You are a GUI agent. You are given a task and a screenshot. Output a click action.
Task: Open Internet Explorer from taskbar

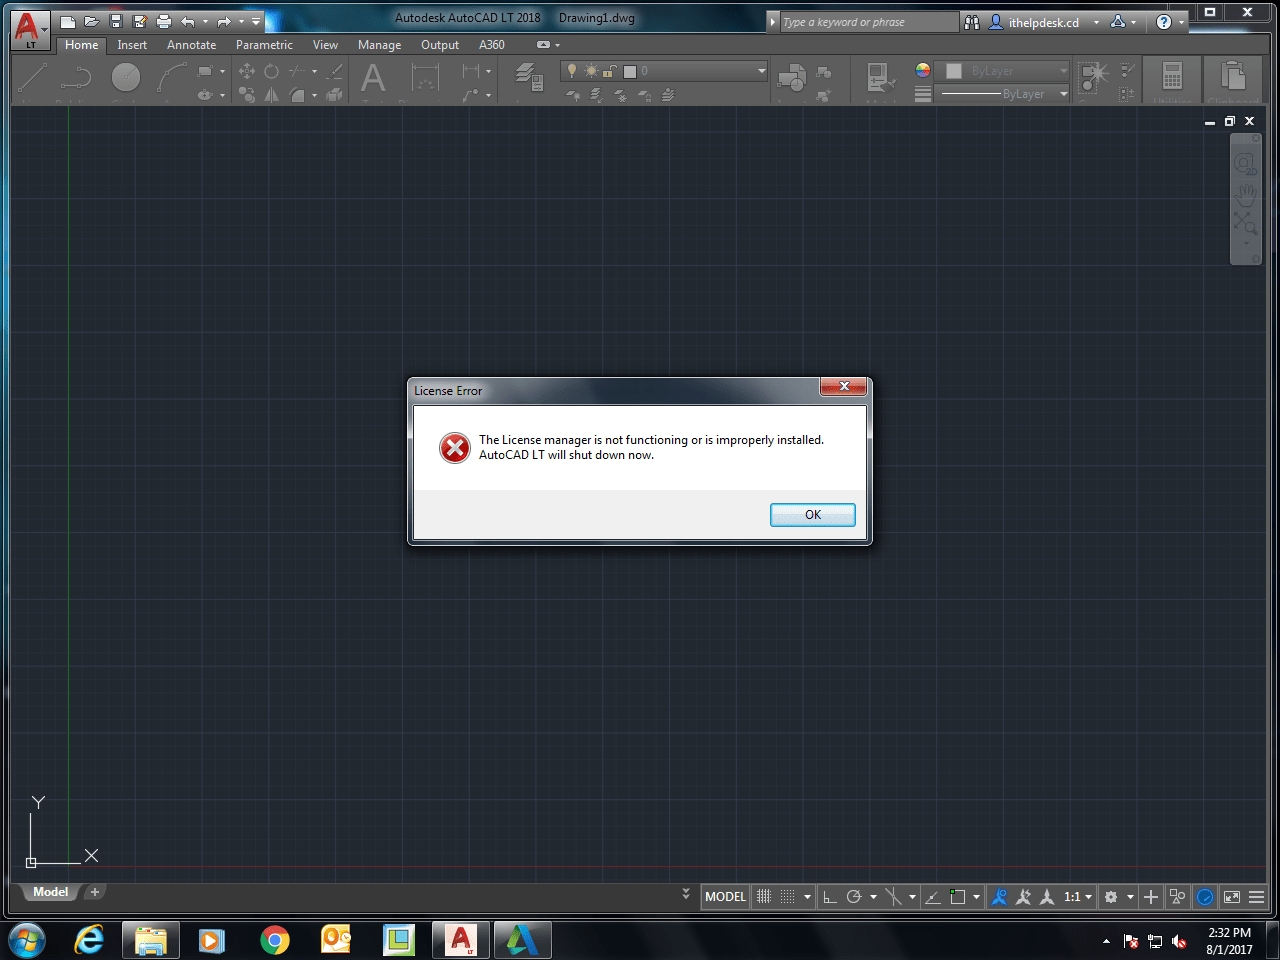click(x=90, y=940)
